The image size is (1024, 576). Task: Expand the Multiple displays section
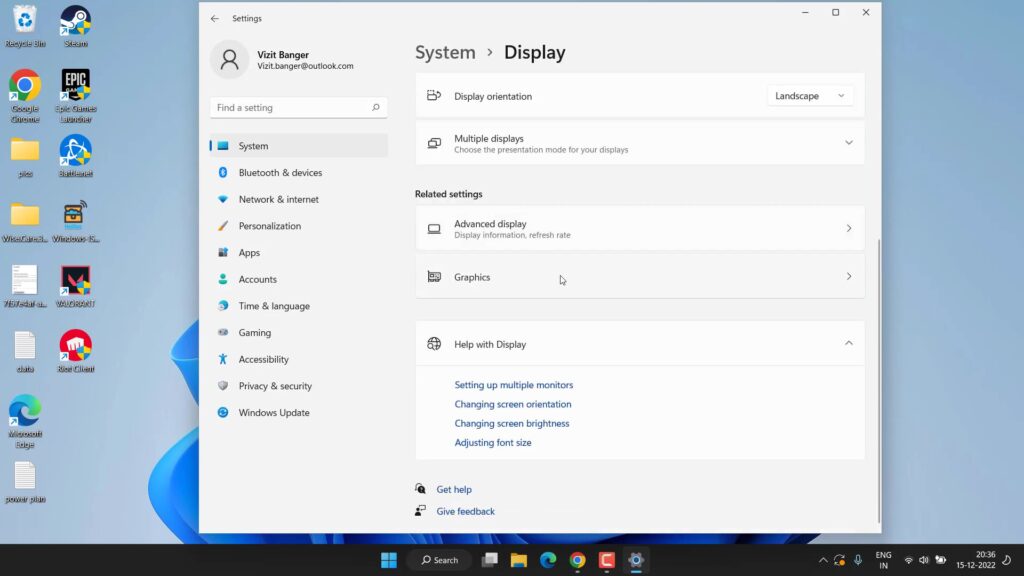click(x=848, y=143)
